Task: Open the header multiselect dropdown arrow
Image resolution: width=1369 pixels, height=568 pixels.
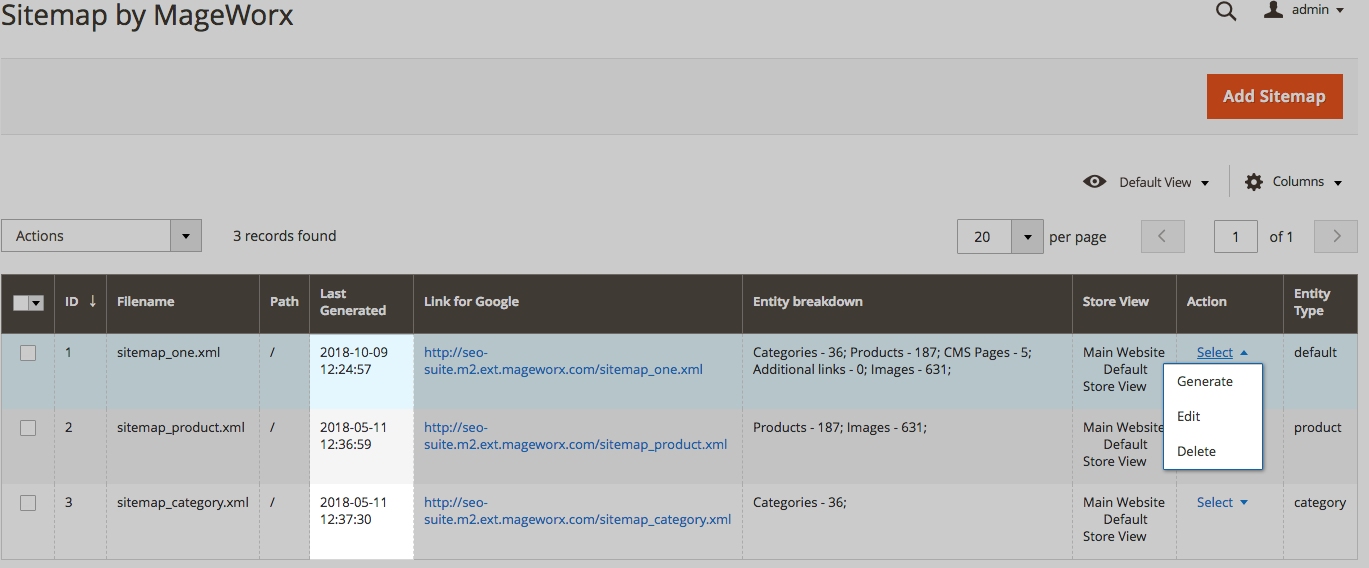Action: point(37,303)
